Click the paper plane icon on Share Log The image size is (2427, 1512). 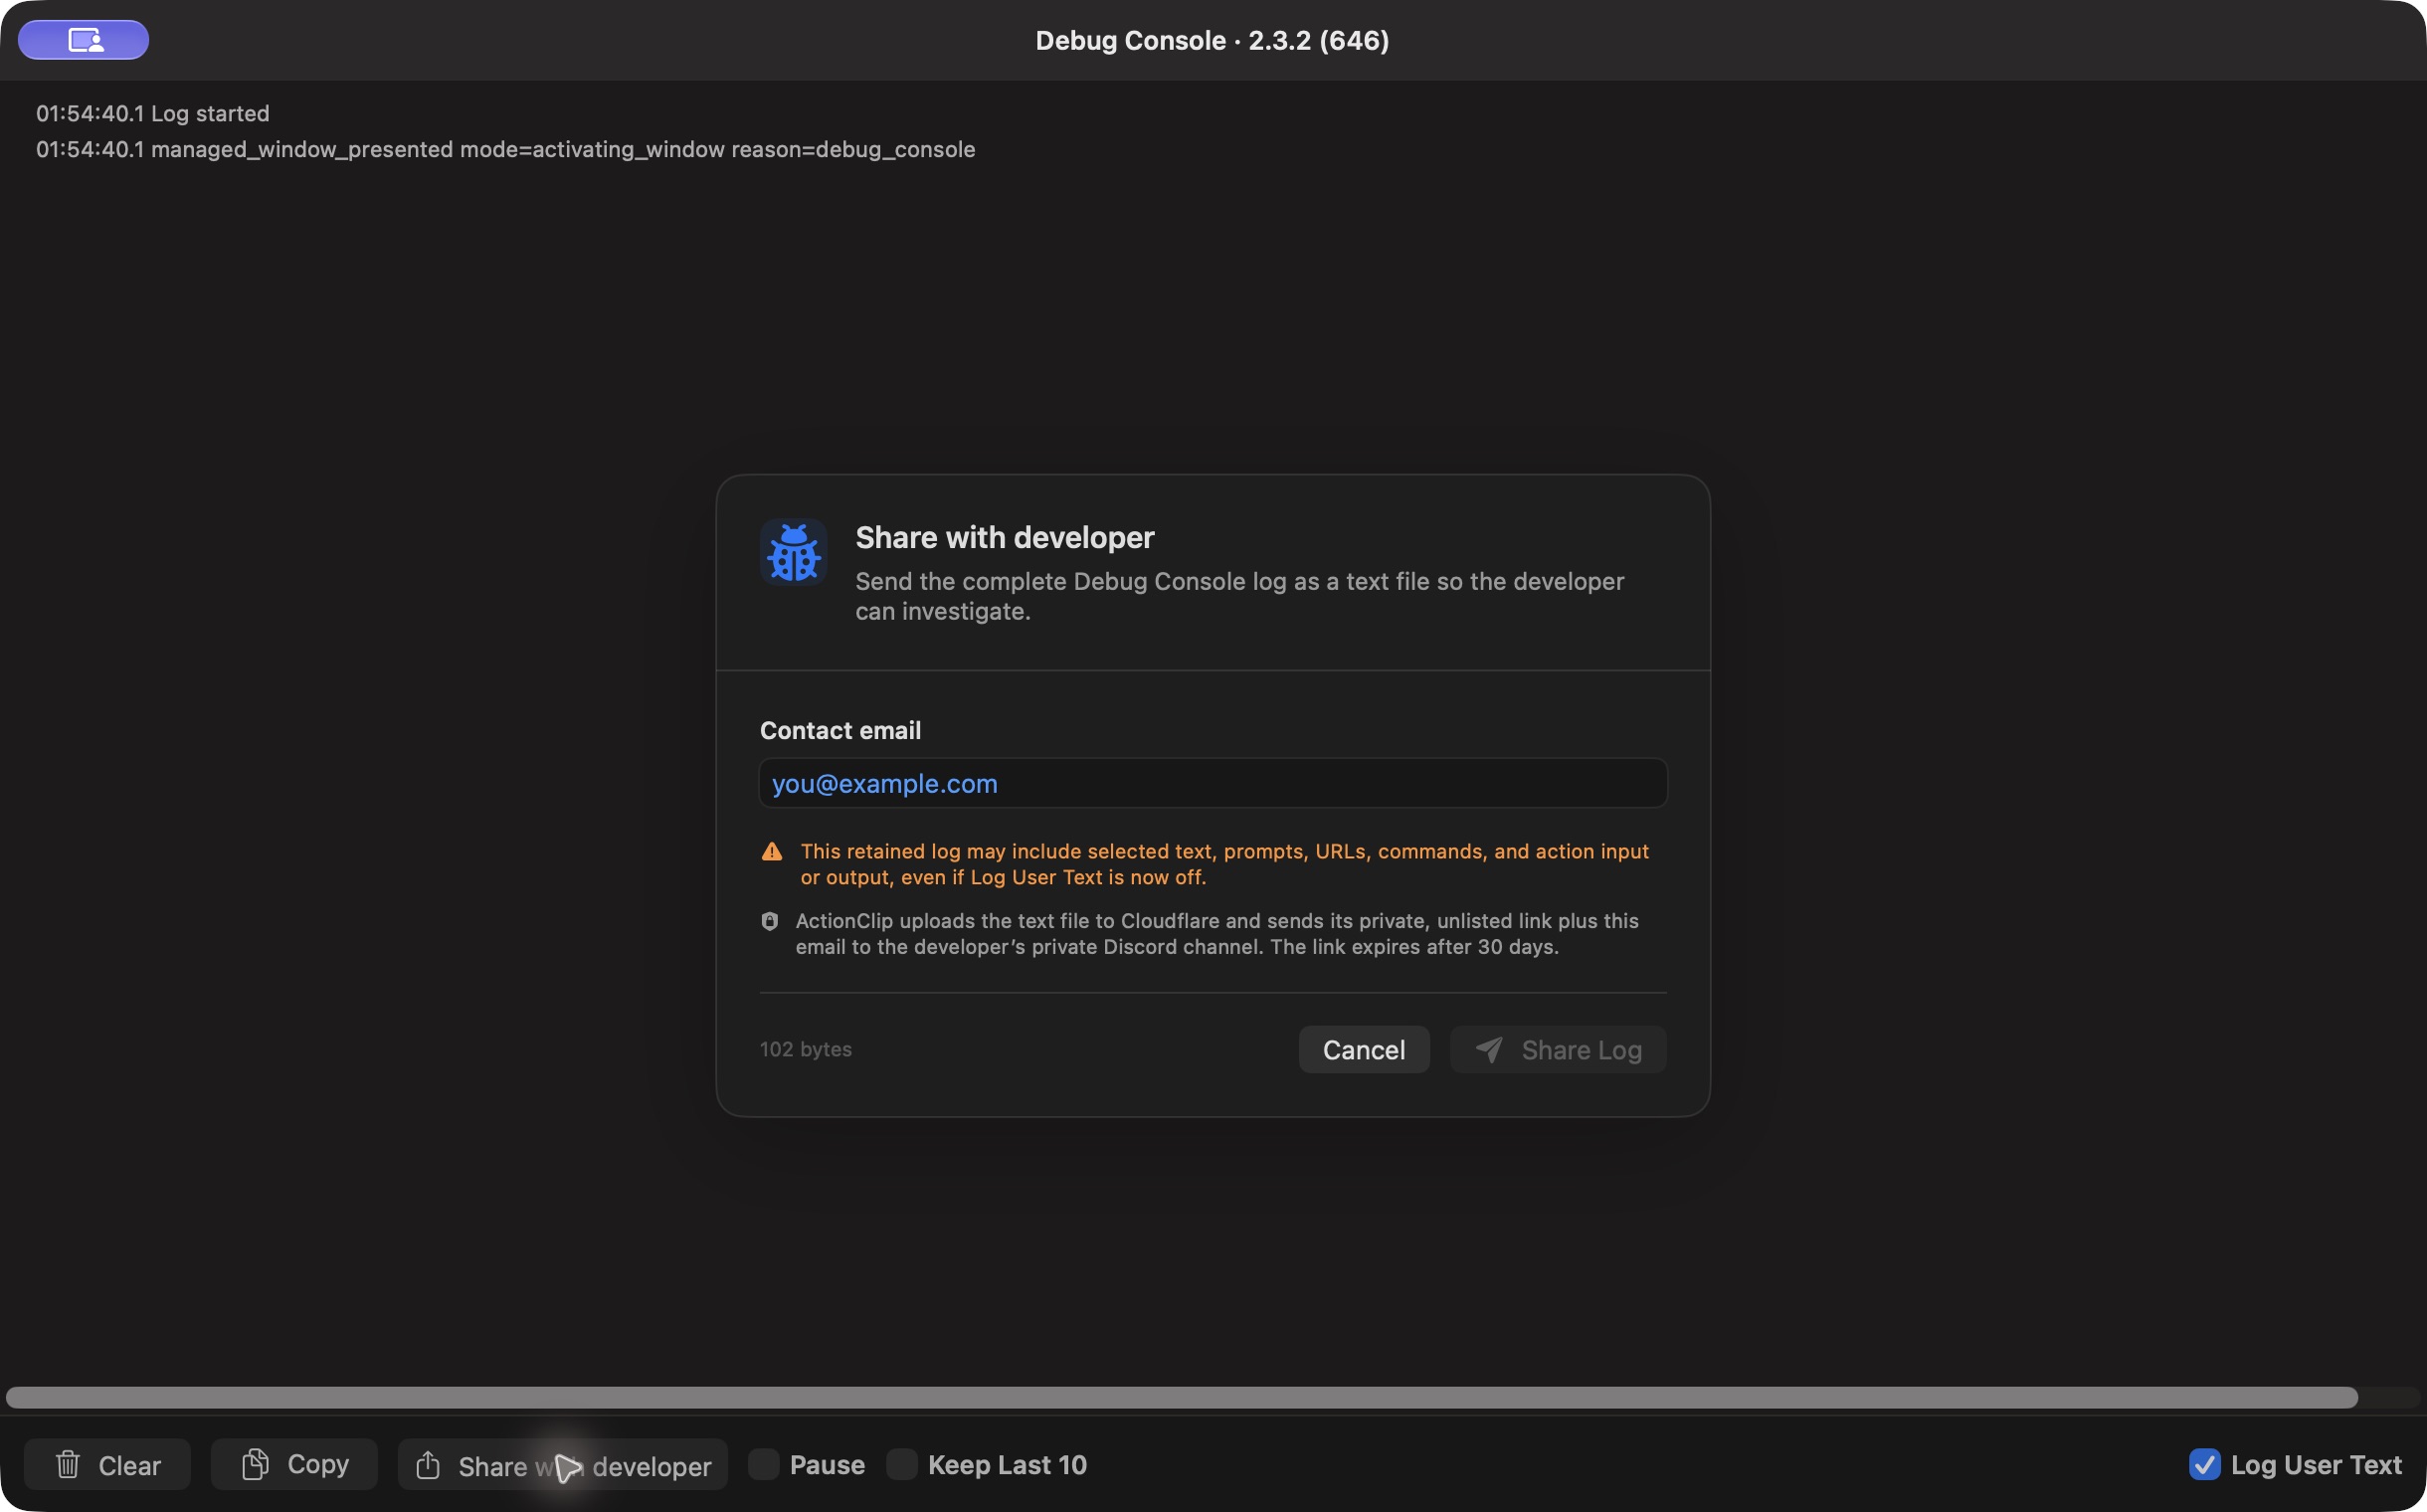coord(1489,1050)
